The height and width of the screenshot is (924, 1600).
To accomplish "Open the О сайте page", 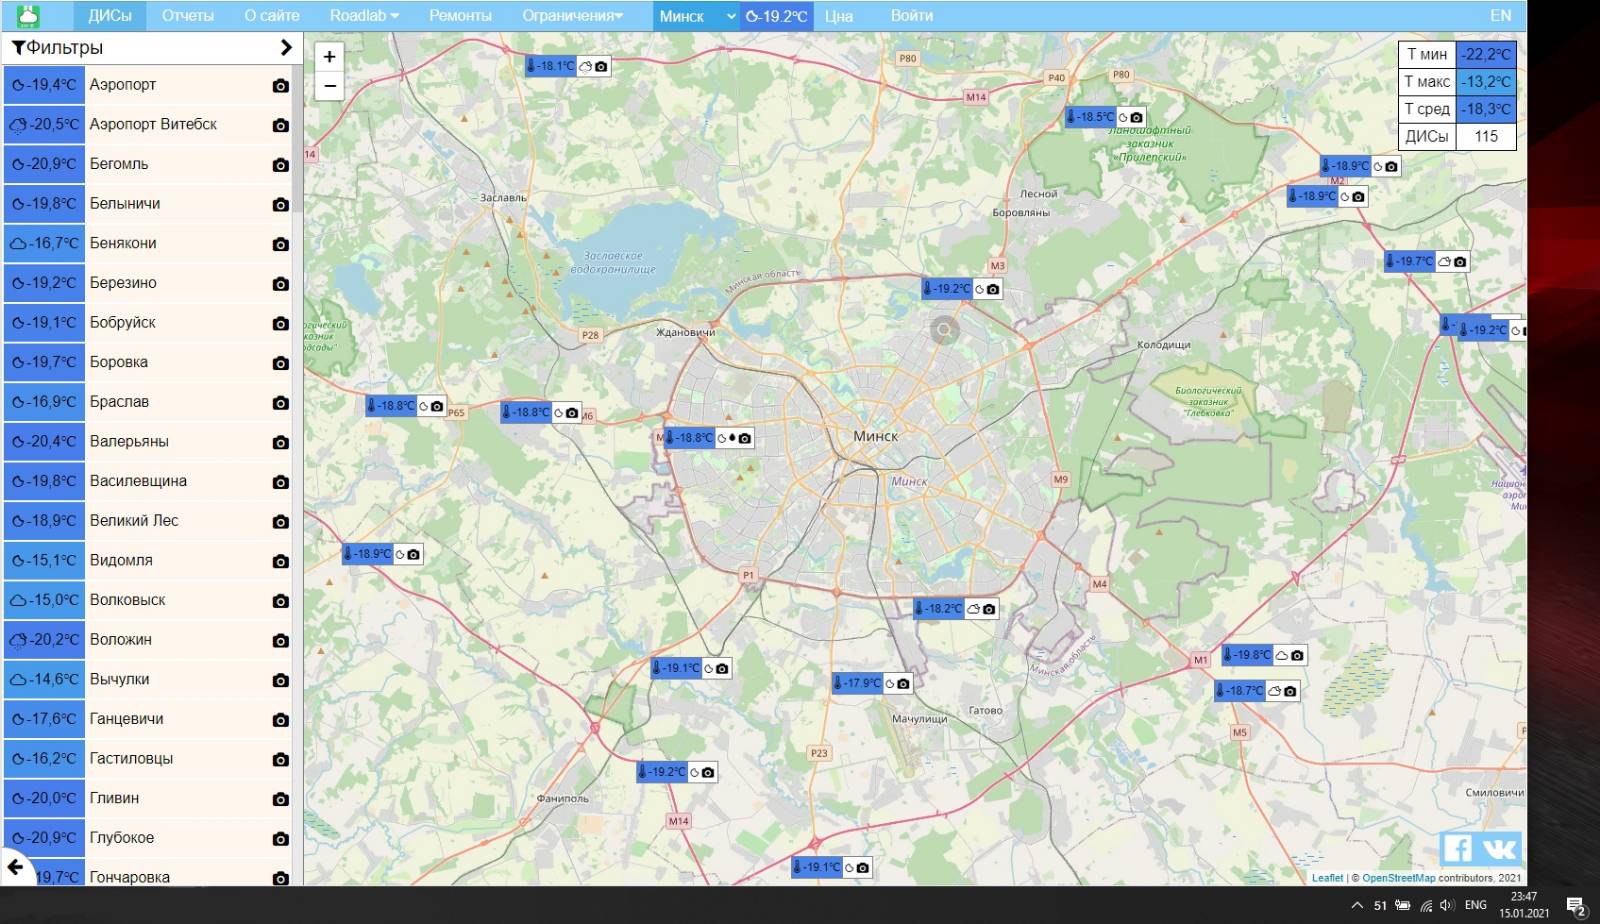I will tap(272, 16).
